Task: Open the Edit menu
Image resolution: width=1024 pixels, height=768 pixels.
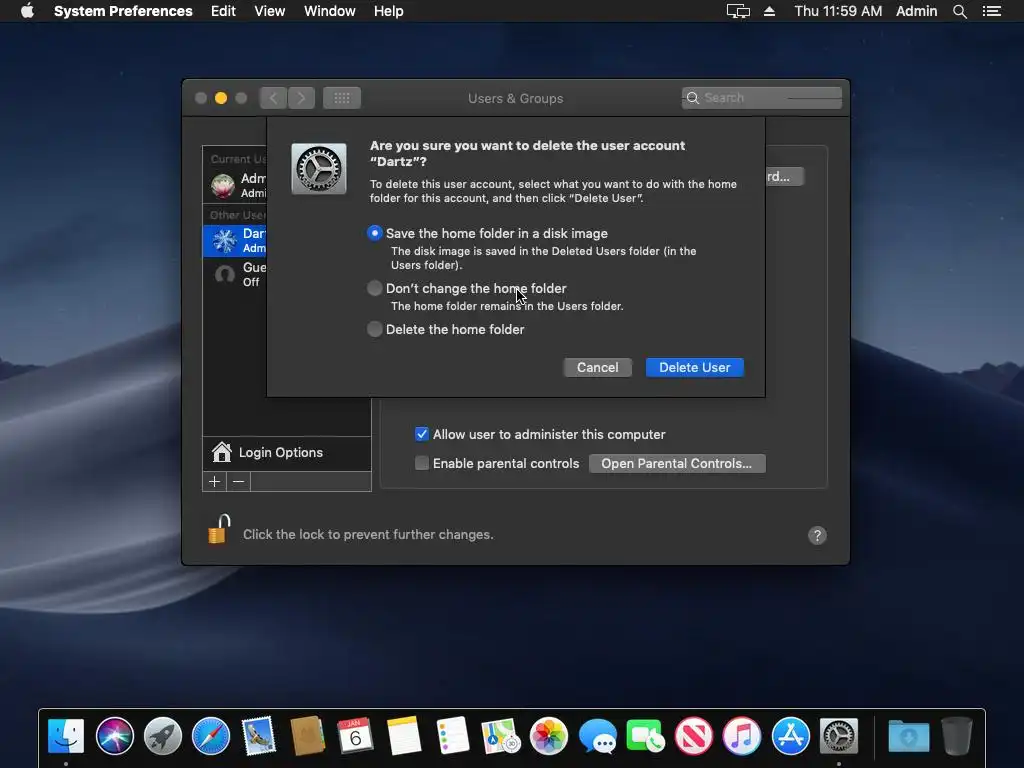Action: click(223, 11)
